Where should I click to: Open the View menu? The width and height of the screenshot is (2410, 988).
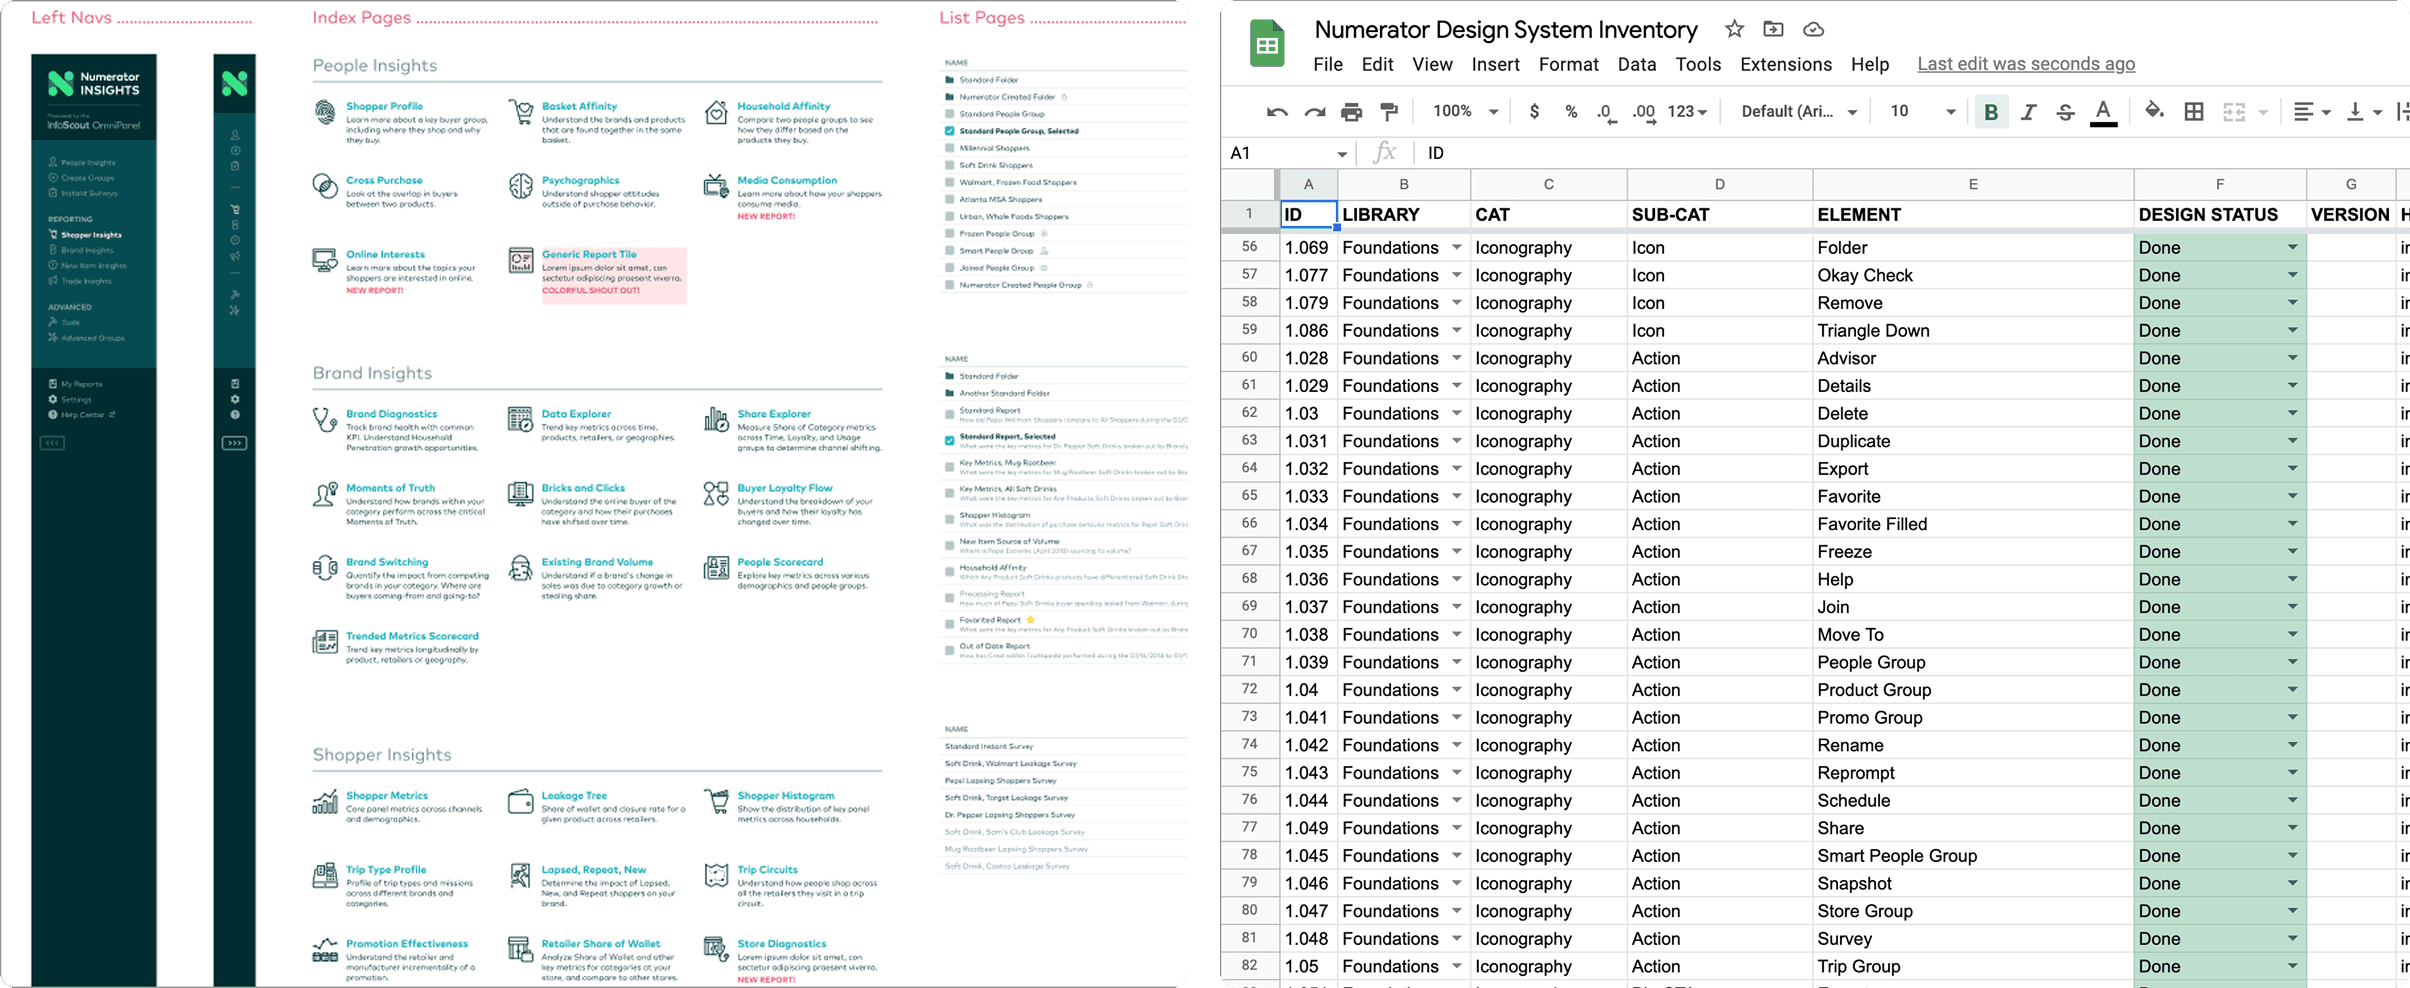coord(1432,64)
